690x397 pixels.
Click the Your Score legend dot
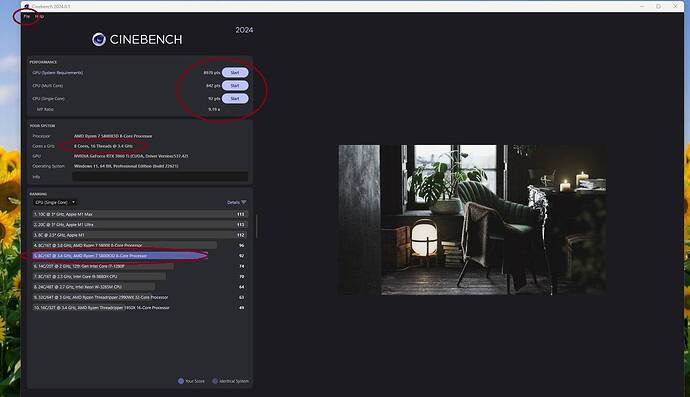181,381
